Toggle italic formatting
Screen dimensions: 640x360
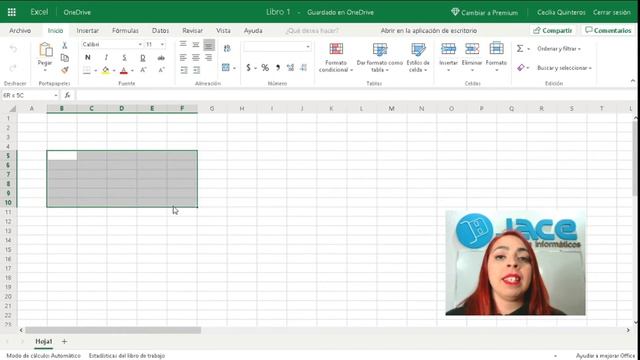106,58
